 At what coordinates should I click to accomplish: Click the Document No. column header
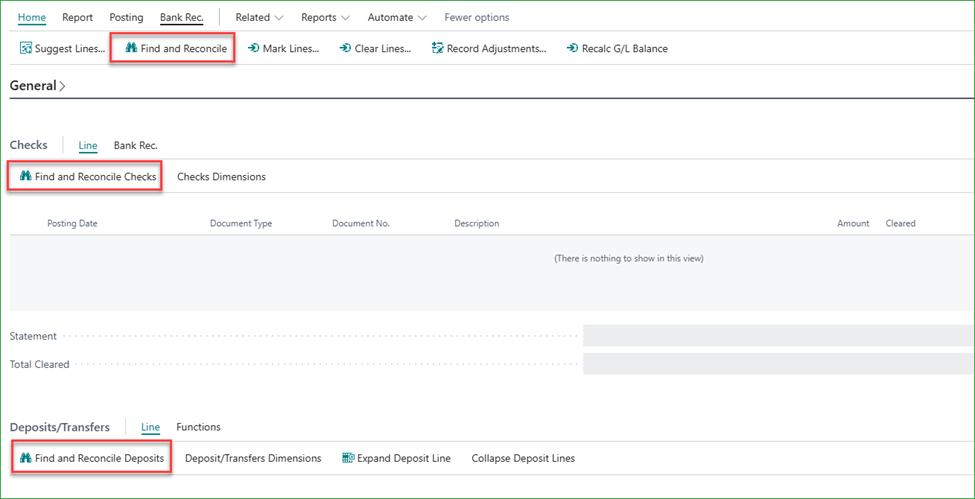coord(361,223)
